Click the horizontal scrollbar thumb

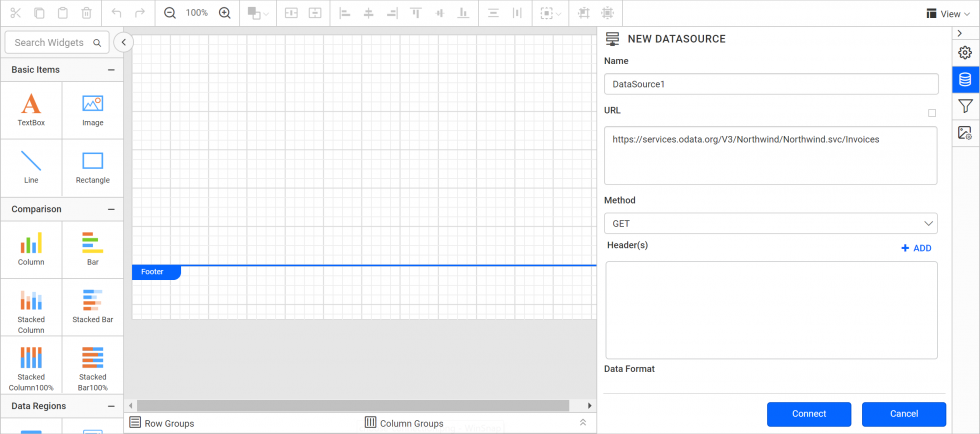pos(353,405)
